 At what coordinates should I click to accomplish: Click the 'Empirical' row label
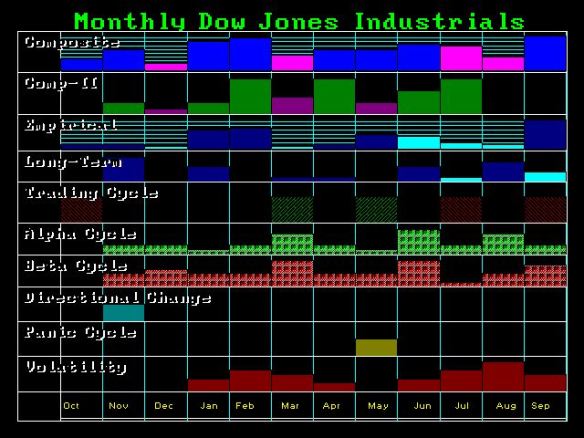coord(71,125)
